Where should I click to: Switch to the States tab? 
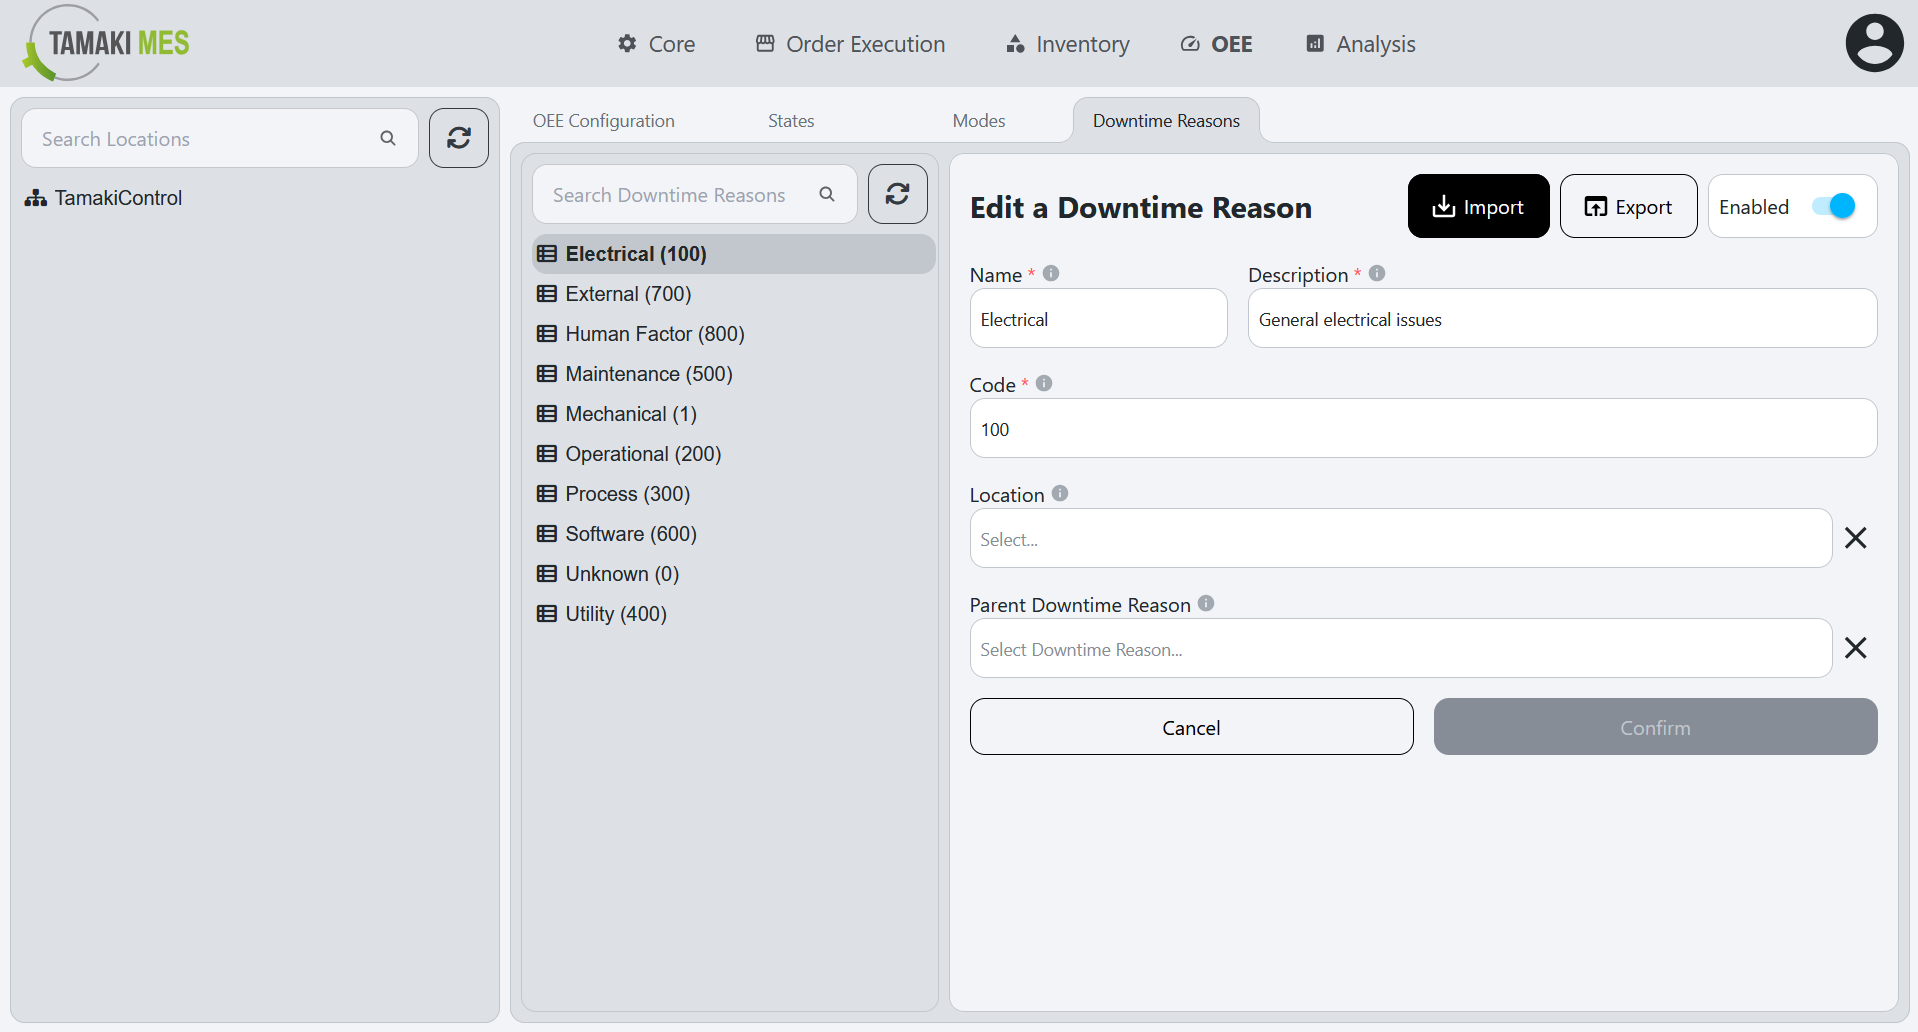(790, 120)
